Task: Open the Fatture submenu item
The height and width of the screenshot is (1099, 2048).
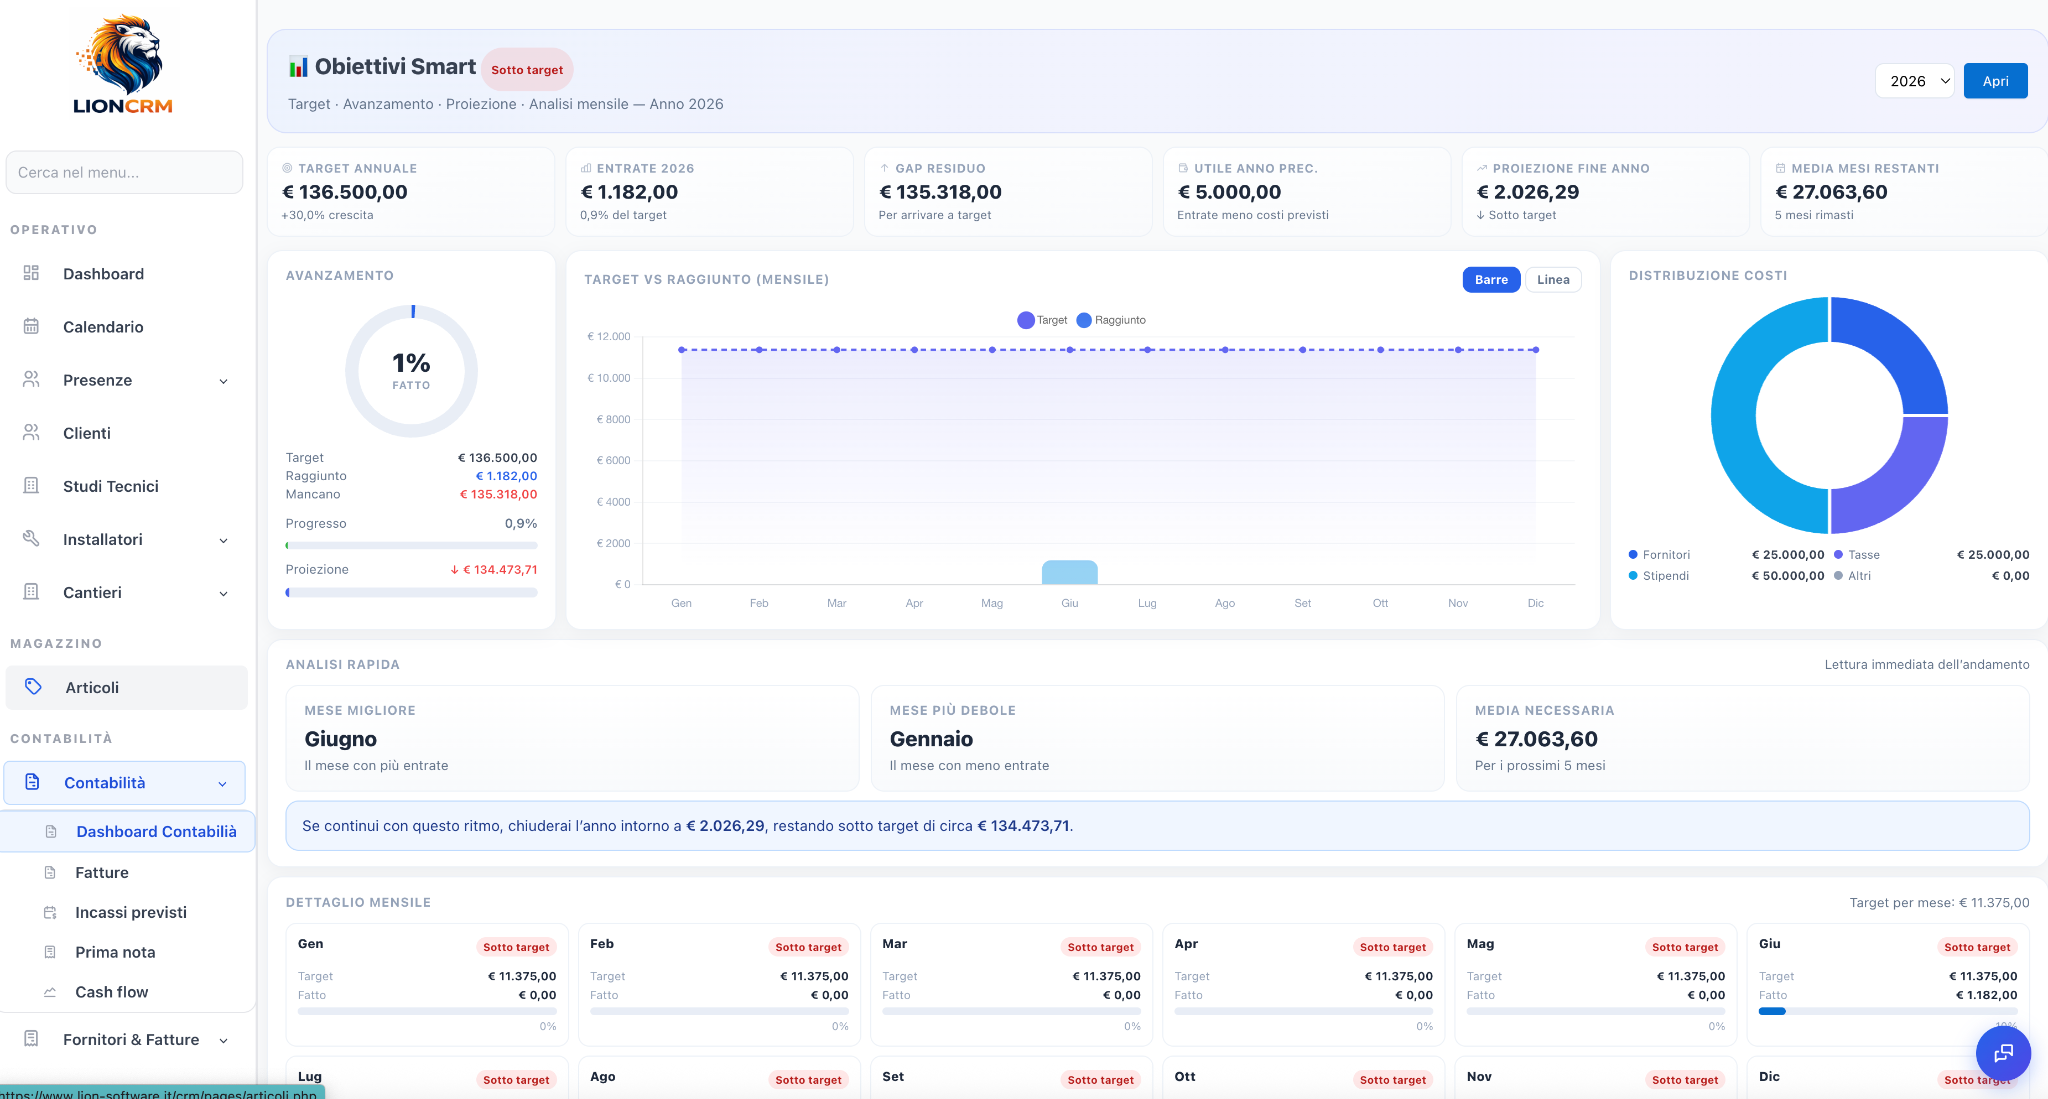Action: pyautogui.click(x=128, y=872)
